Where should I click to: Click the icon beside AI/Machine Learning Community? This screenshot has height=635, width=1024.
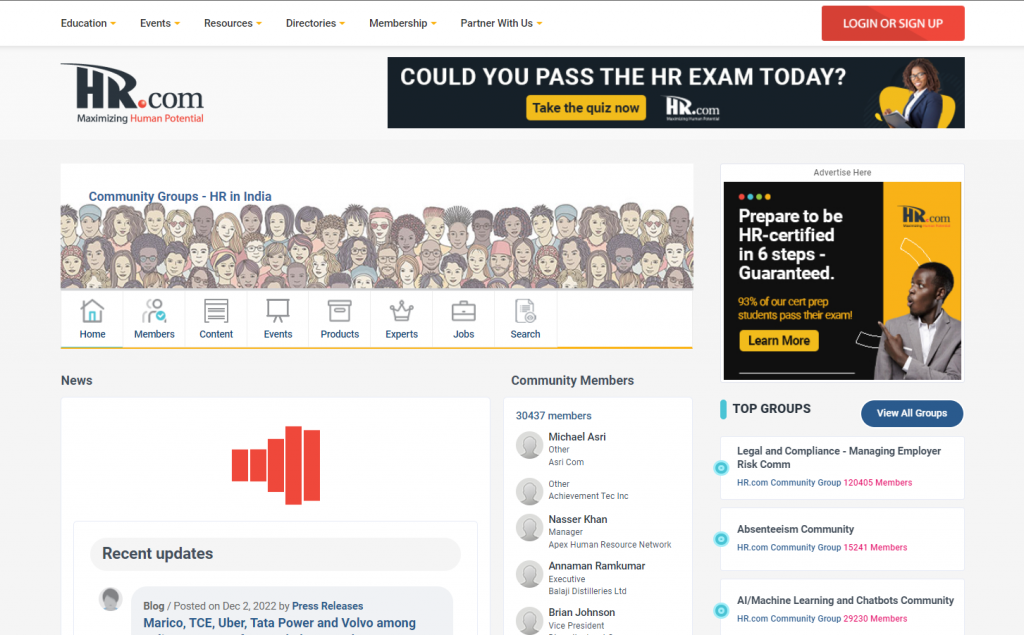pos(721,609)
